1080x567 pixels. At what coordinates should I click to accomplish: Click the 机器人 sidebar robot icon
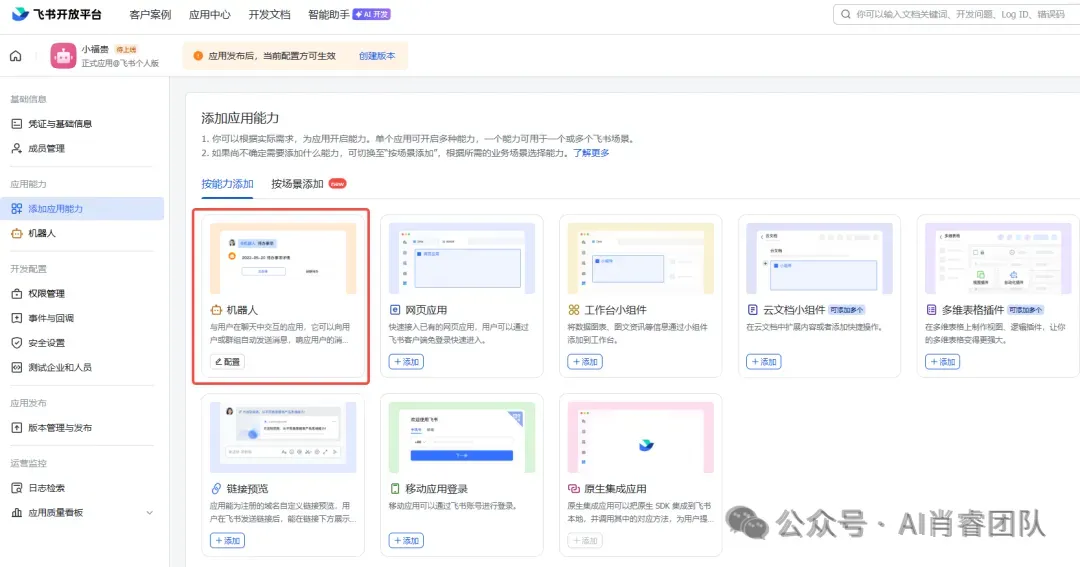coord(17,234)
